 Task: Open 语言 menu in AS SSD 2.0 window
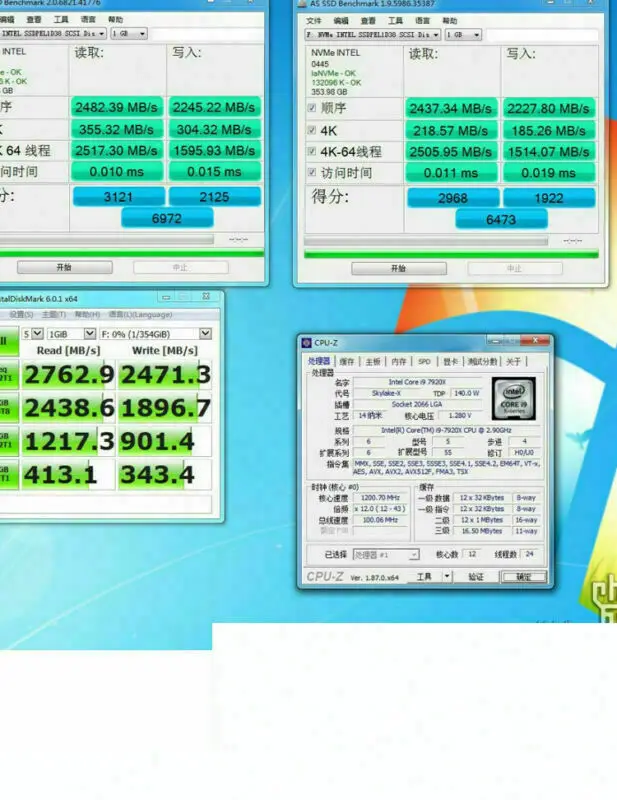88,20
